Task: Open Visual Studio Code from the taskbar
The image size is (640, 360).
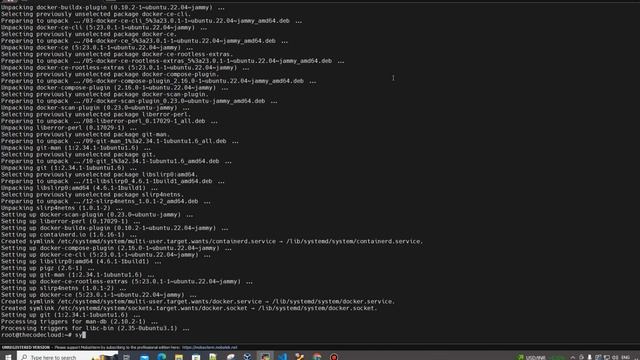Action: (283, 357)
